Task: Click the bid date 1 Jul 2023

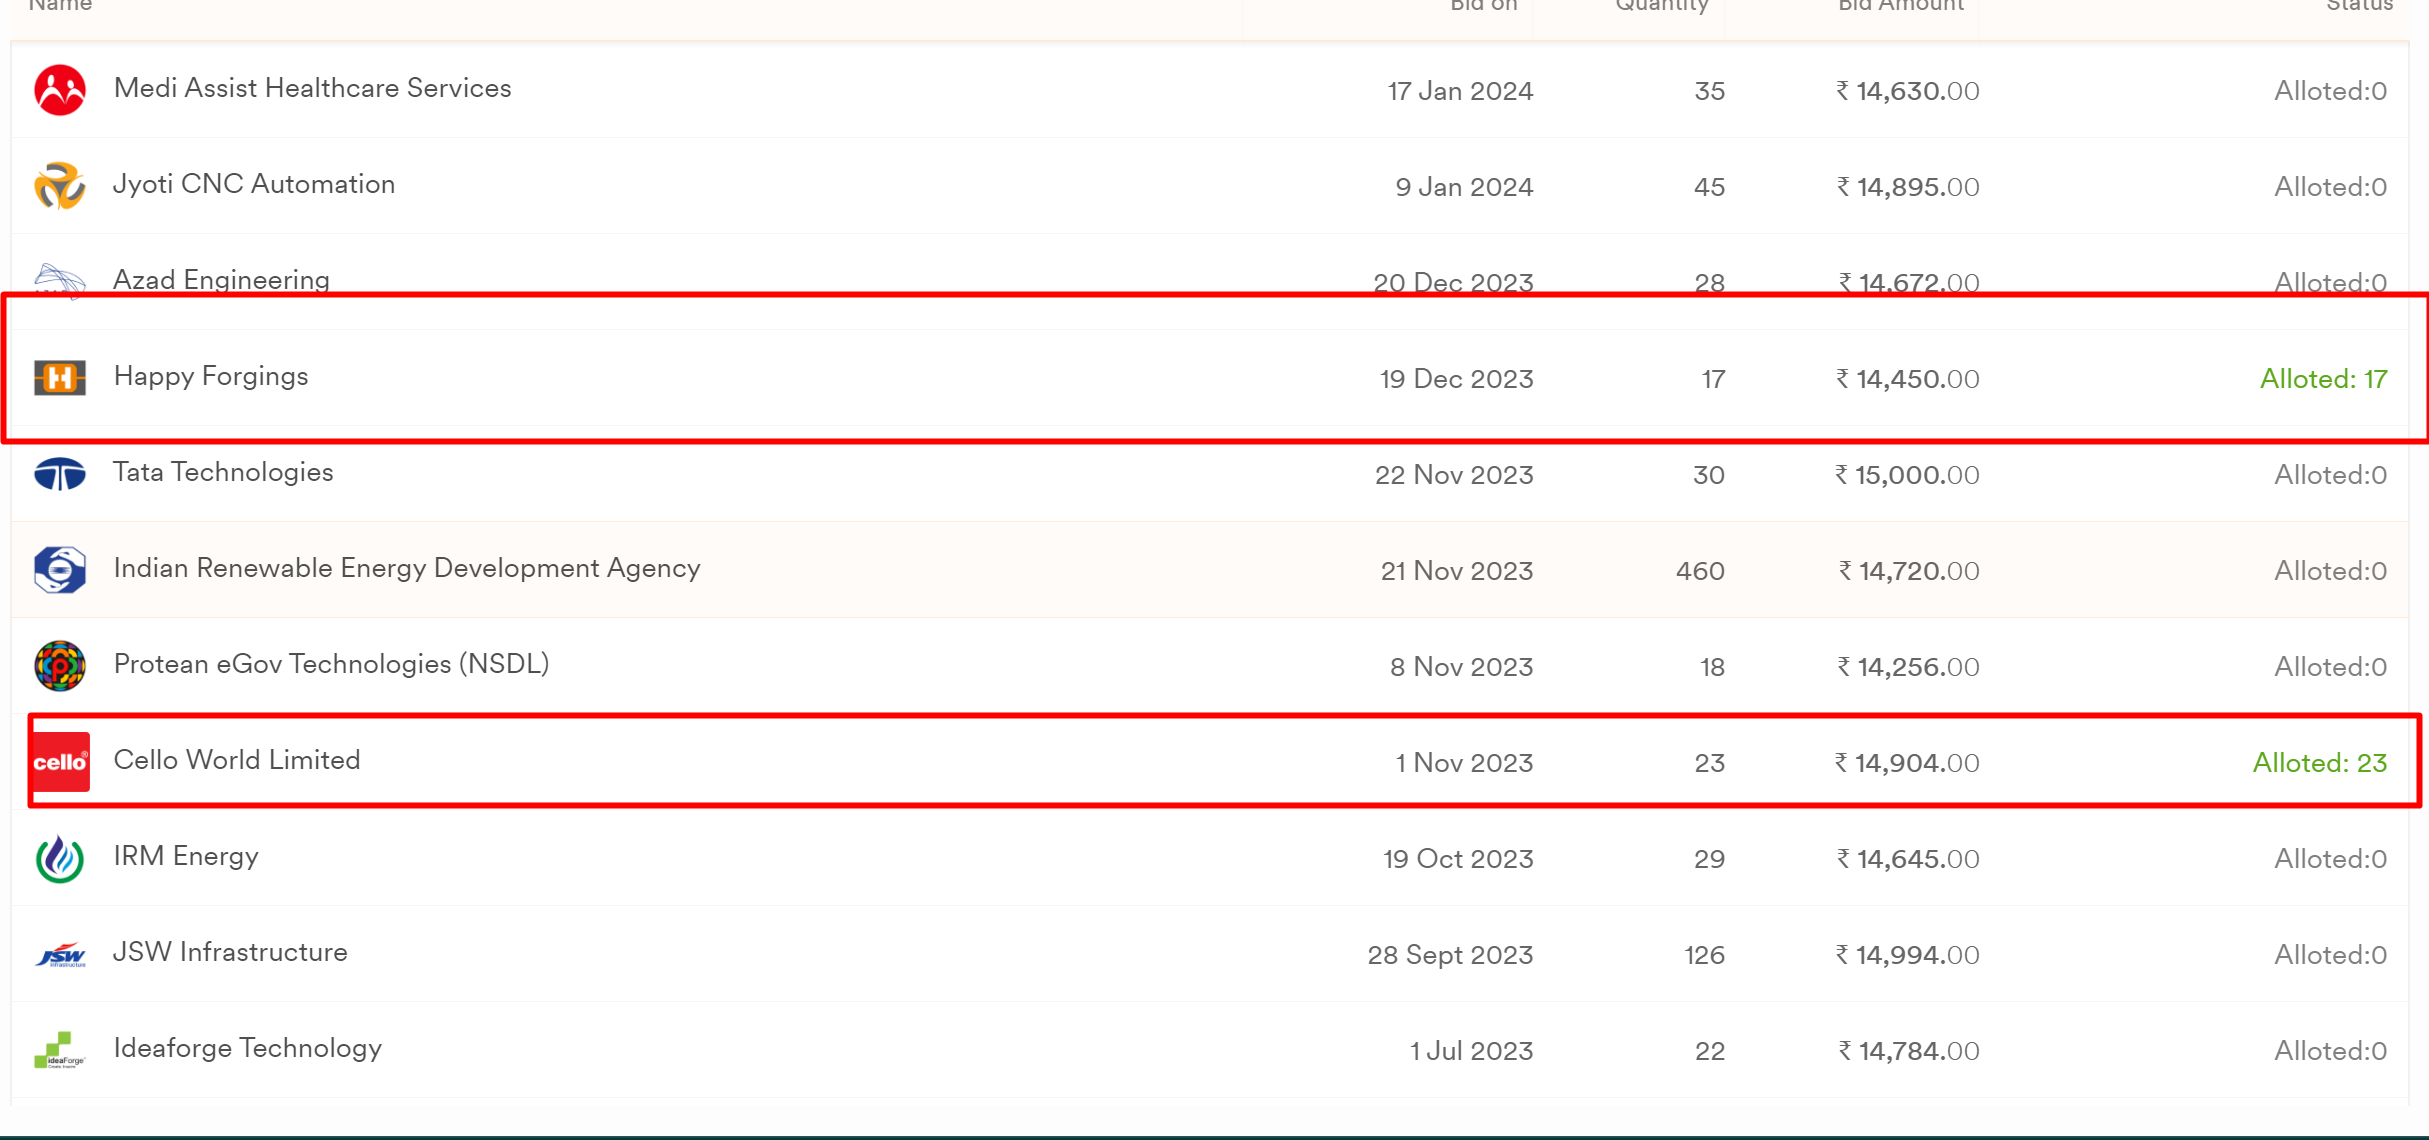Action: click(x=1471, y=1051)
